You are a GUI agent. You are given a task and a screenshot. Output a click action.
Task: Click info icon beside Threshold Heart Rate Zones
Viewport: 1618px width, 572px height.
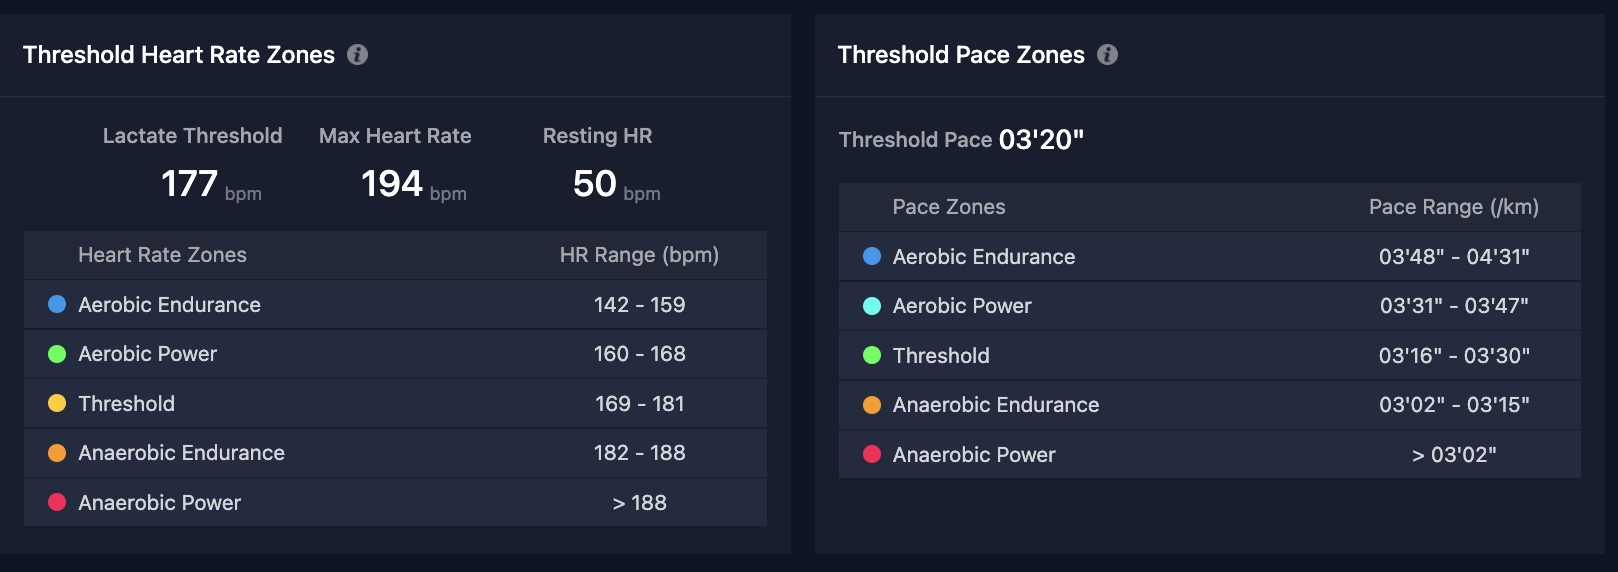357,55
